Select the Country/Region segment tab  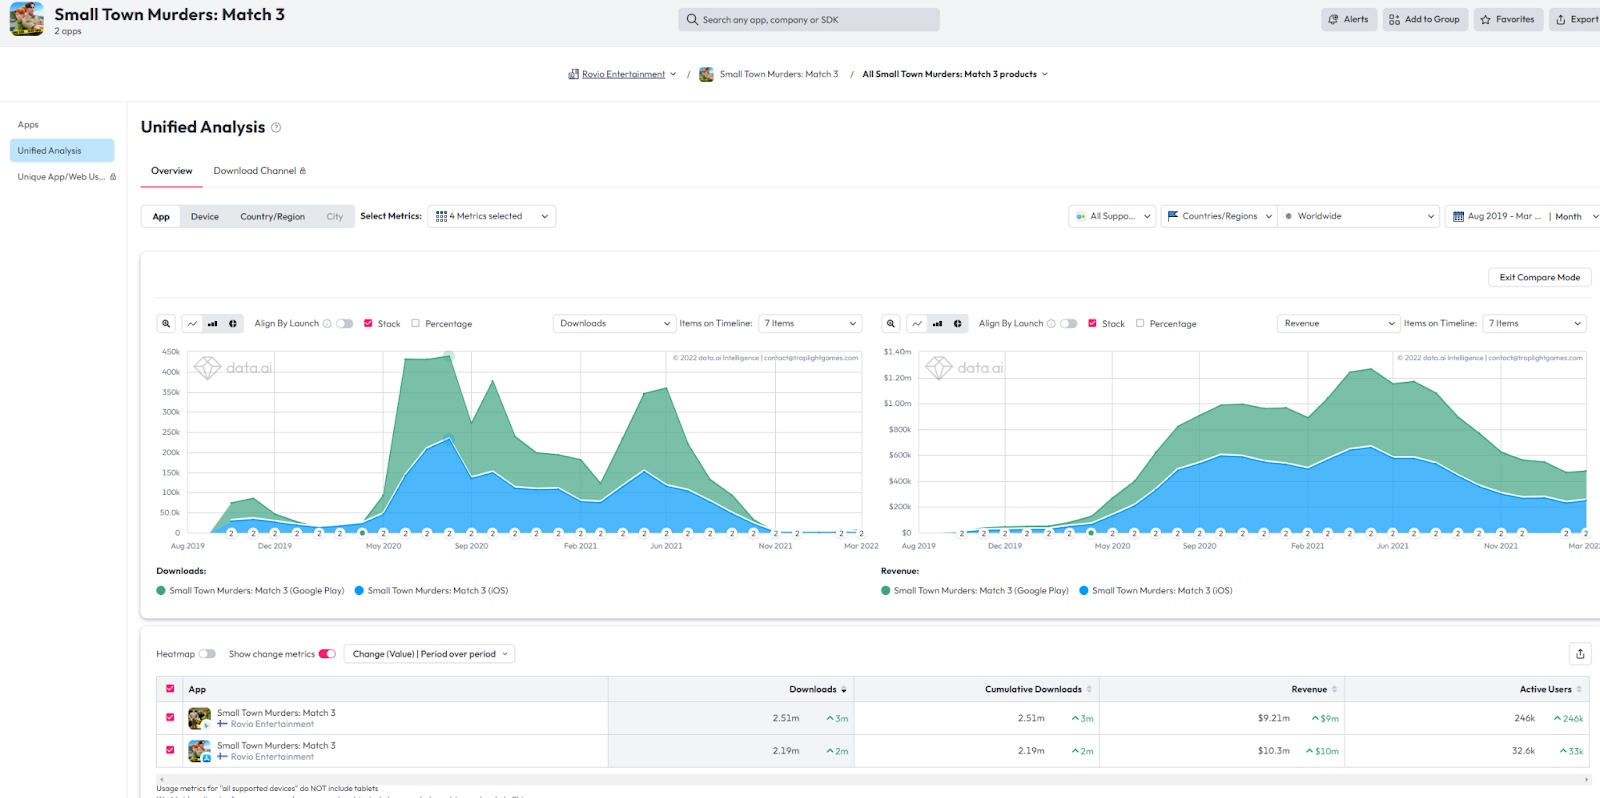click(272, 217)
